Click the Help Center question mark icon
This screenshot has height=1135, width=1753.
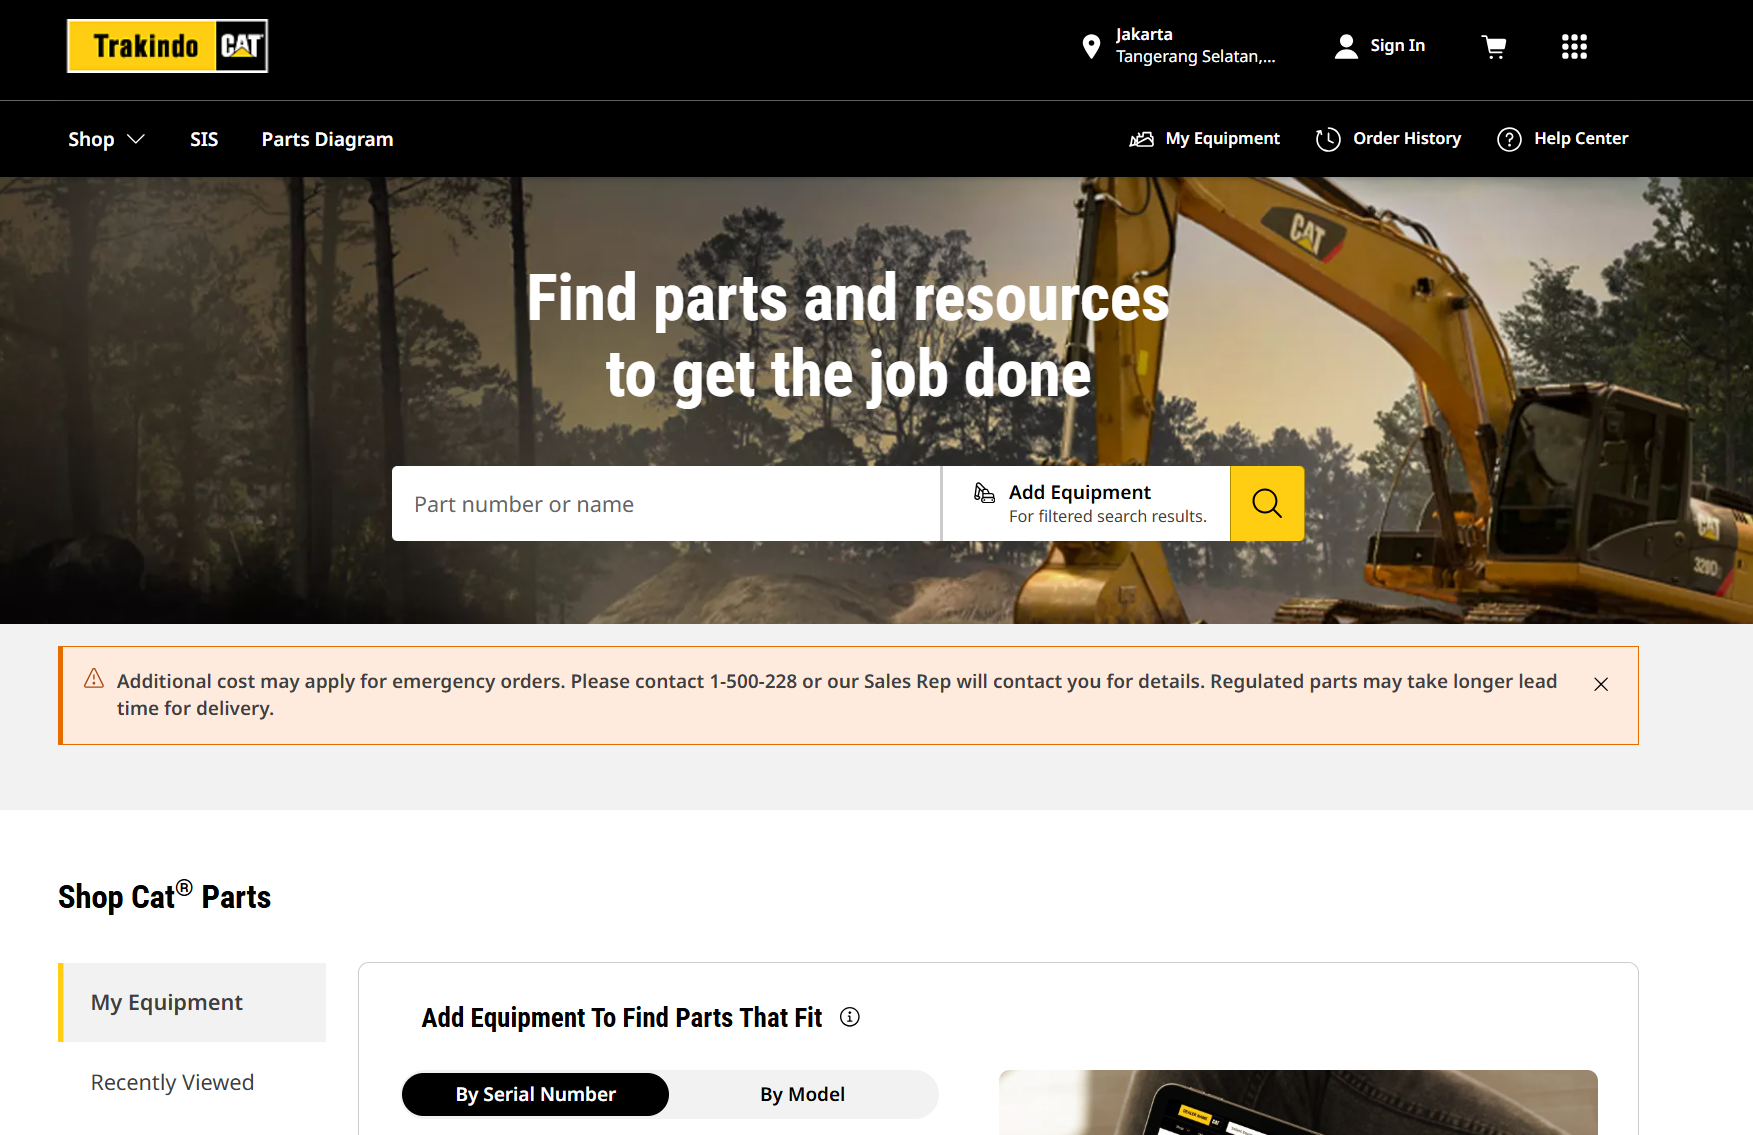(1509, 139)
